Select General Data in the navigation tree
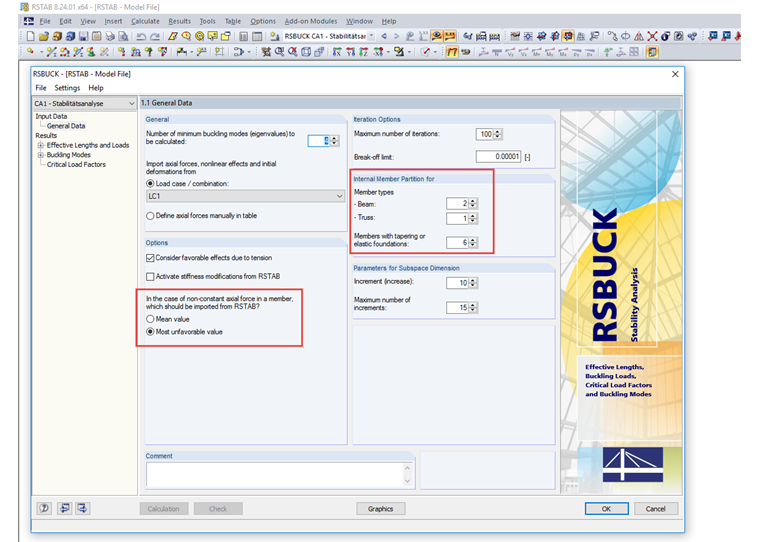The height and width of the screenshot is (542, 760). [x=66, y=126]
